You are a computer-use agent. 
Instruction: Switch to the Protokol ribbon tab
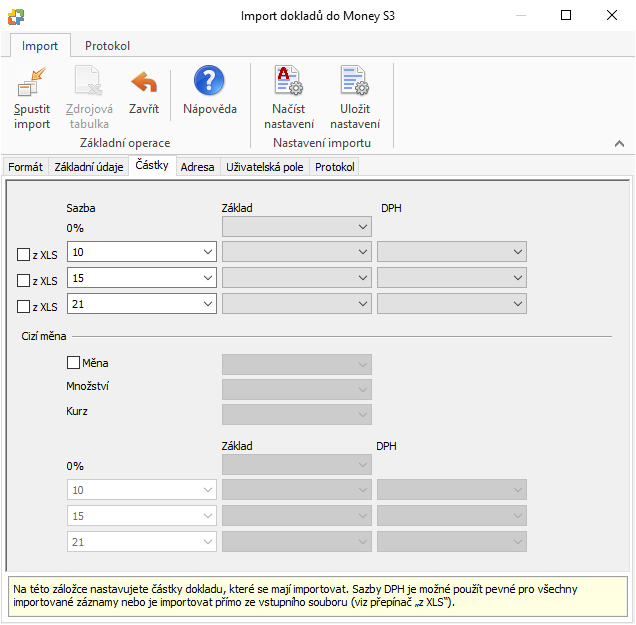coord(107,45)
